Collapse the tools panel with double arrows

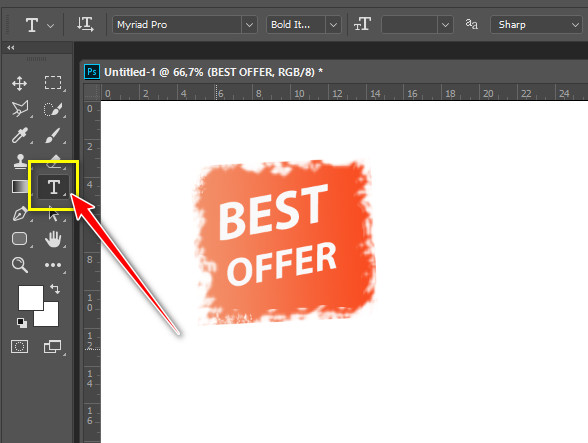(x=10, y=48)
